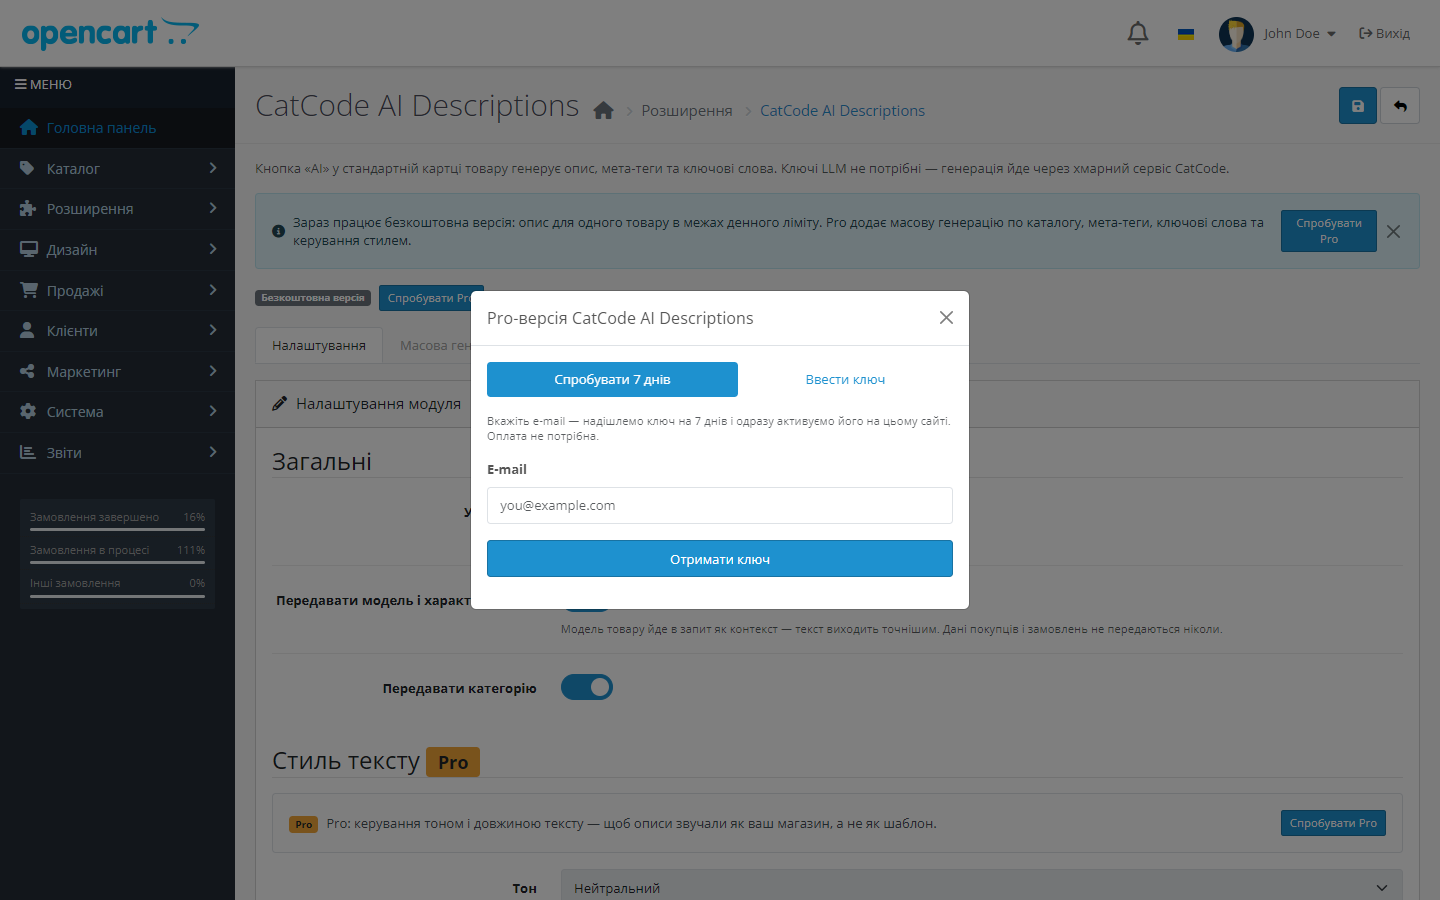This screenshot has width=1440, height=900.
Task: Click the Безкоштовна версія badge
Action: (313, 298)
